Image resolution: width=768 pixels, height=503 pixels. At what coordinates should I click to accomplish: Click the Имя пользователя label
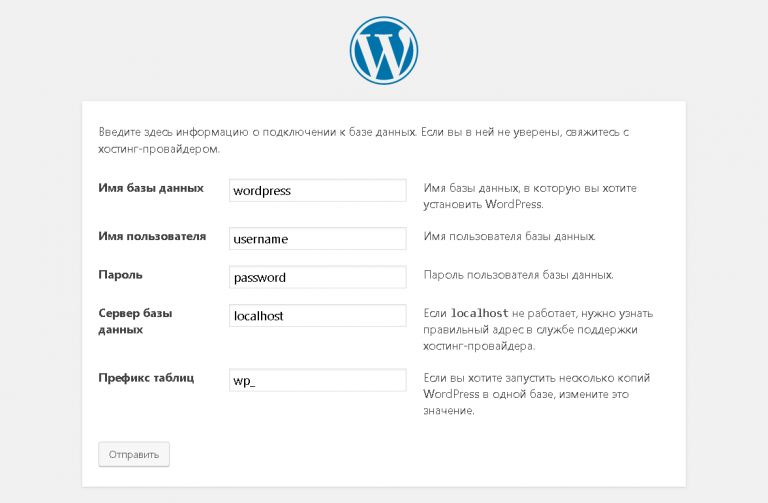click(x=152, y=236)
